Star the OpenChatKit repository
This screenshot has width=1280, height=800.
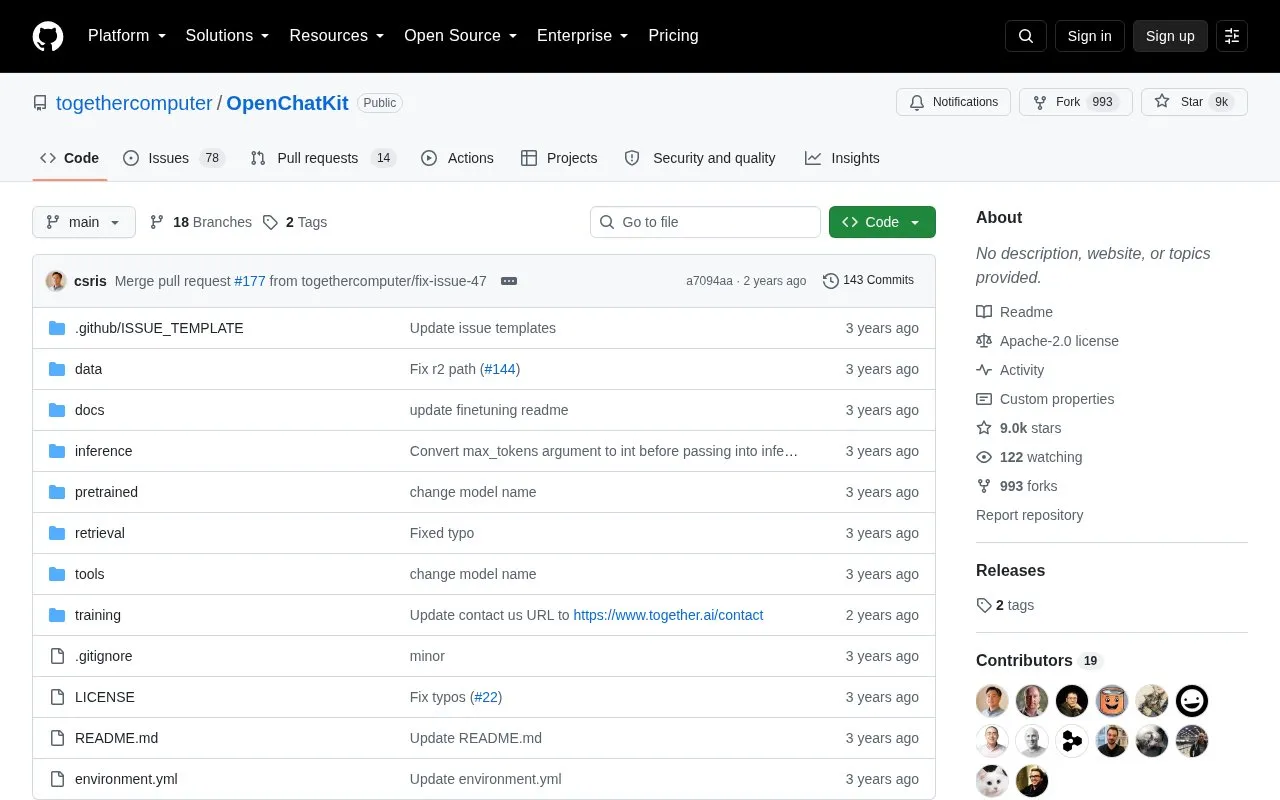1194,102
